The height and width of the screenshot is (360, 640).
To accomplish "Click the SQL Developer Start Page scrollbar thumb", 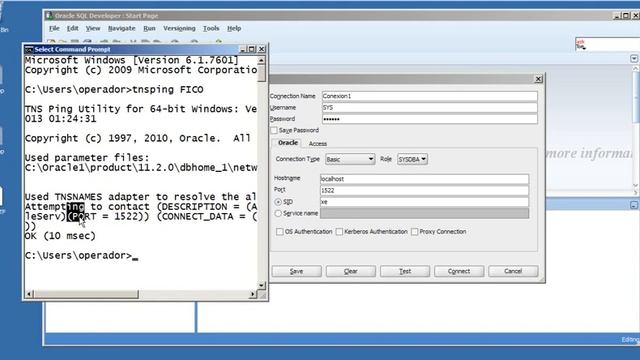I will point(636,98).
